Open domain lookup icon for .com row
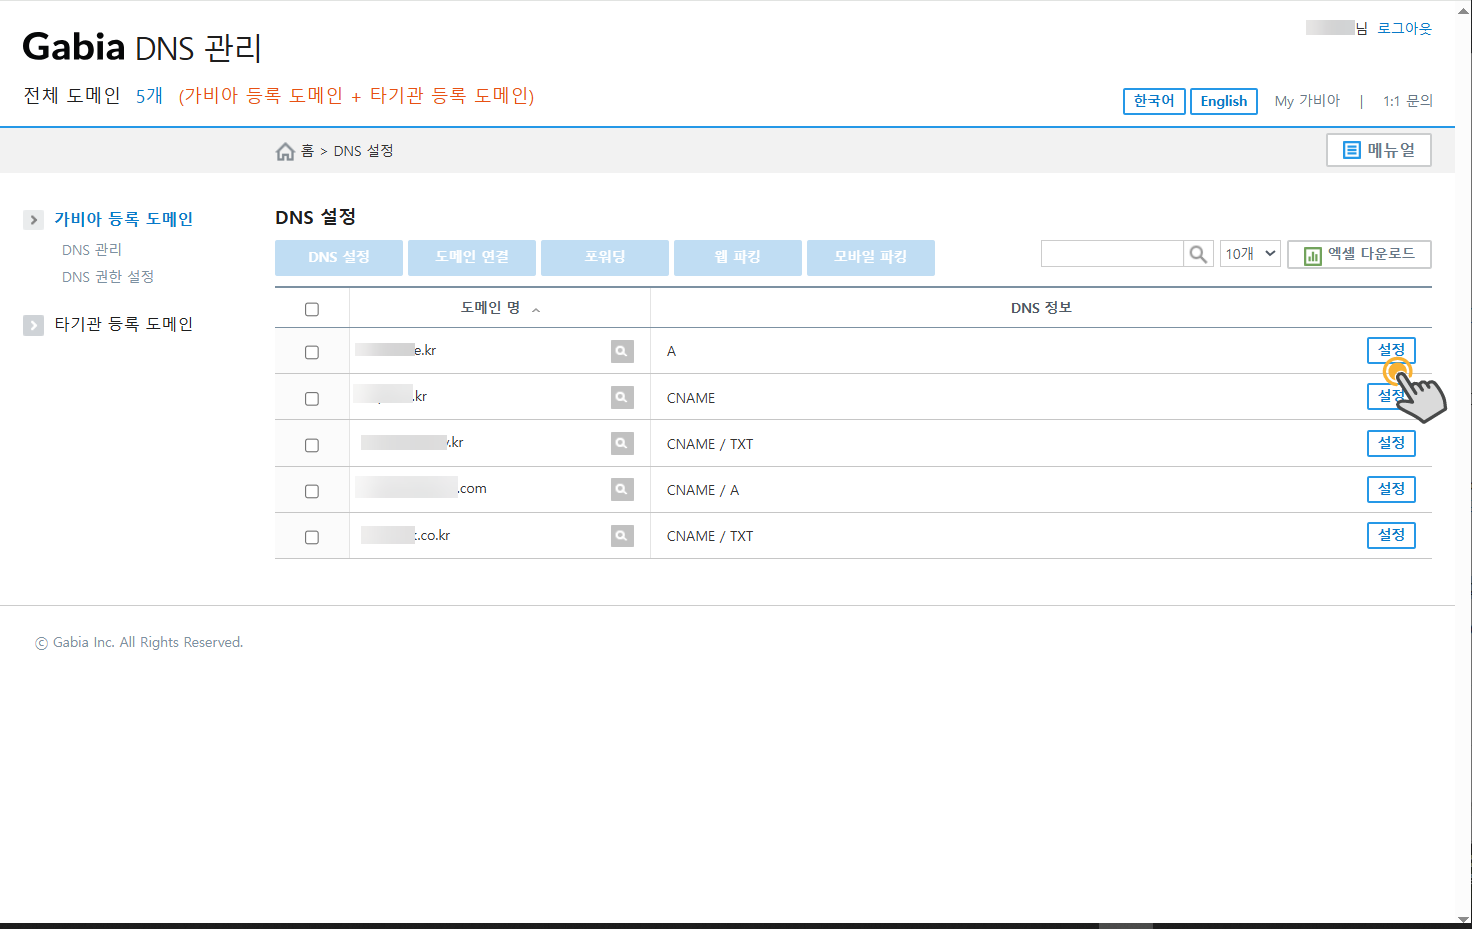This screenshot has height=929, width=1472. [622, 489]
